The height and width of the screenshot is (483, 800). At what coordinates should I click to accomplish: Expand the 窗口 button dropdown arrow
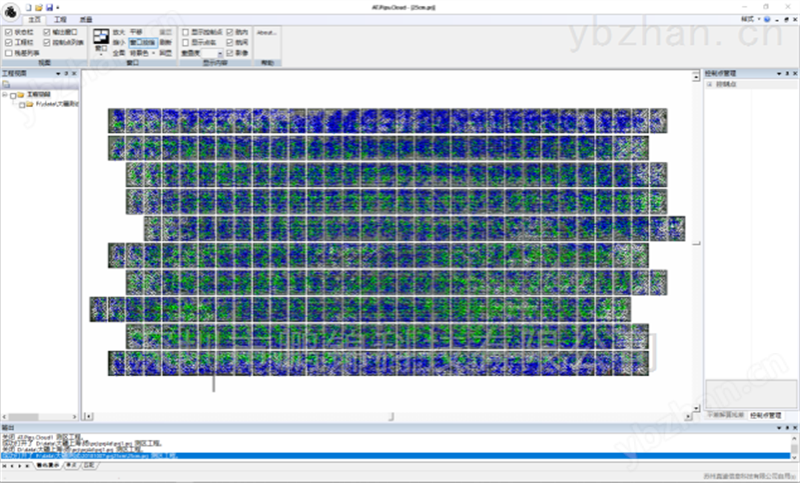coord(101,54)
